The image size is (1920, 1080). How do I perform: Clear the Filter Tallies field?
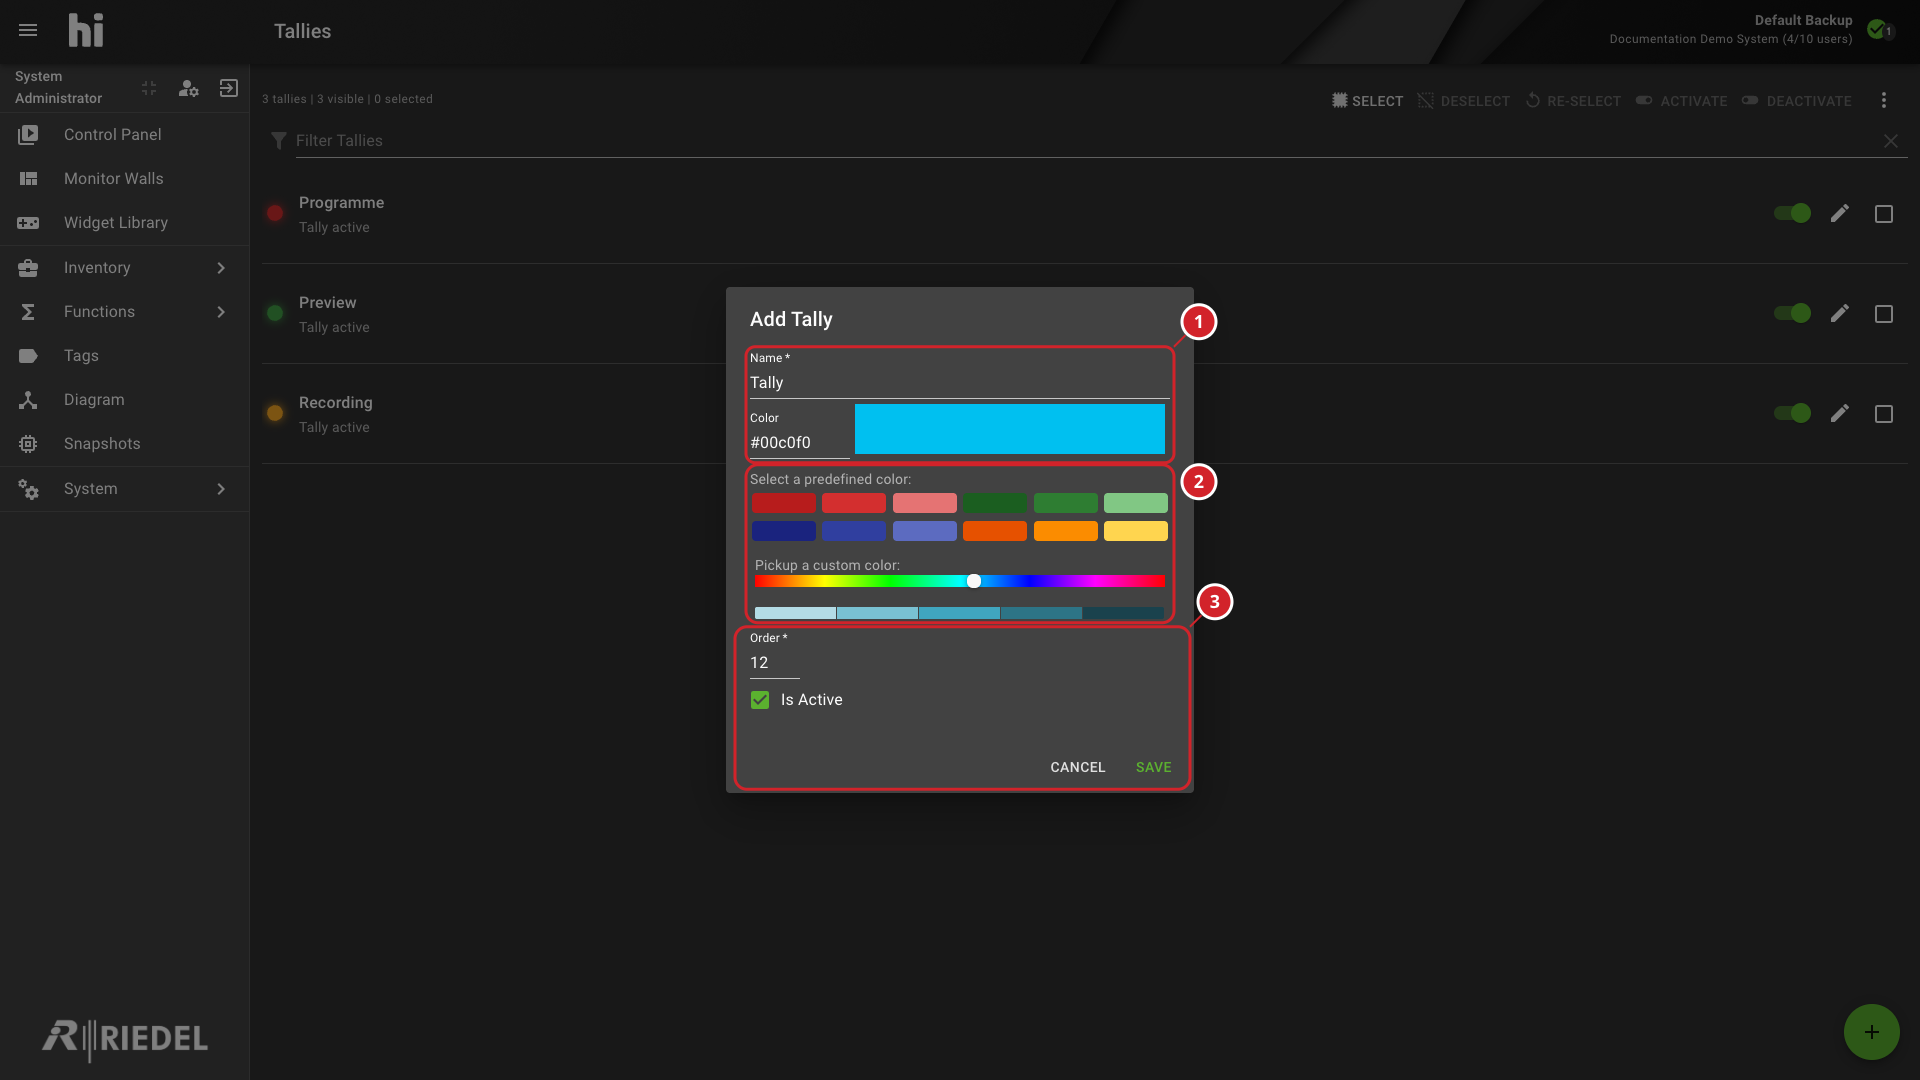coord(1891,141)
